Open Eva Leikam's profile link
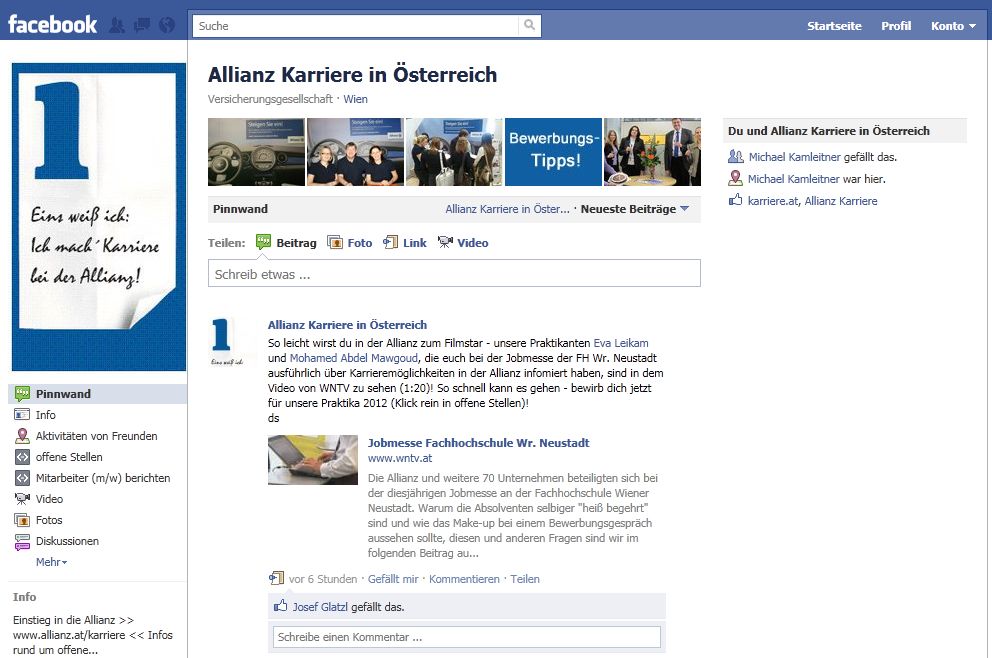This screenshot has width=992, height=658. tap(621, 343)
